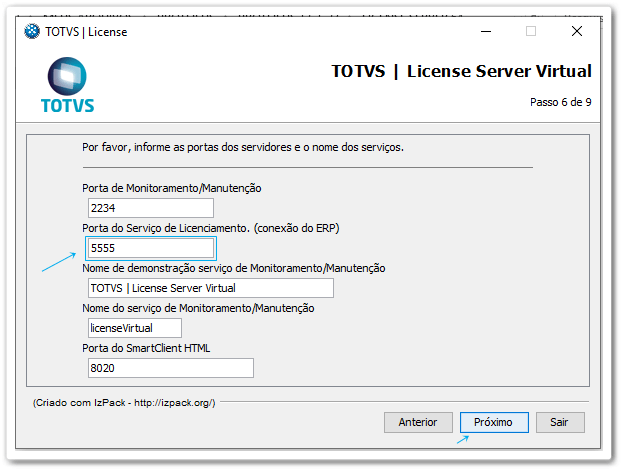Image resolution: width=624 pixels, height=472 pixels.
Task: Click the 'Criado com IzPack' footer text
Action: (x=124, y=403)
